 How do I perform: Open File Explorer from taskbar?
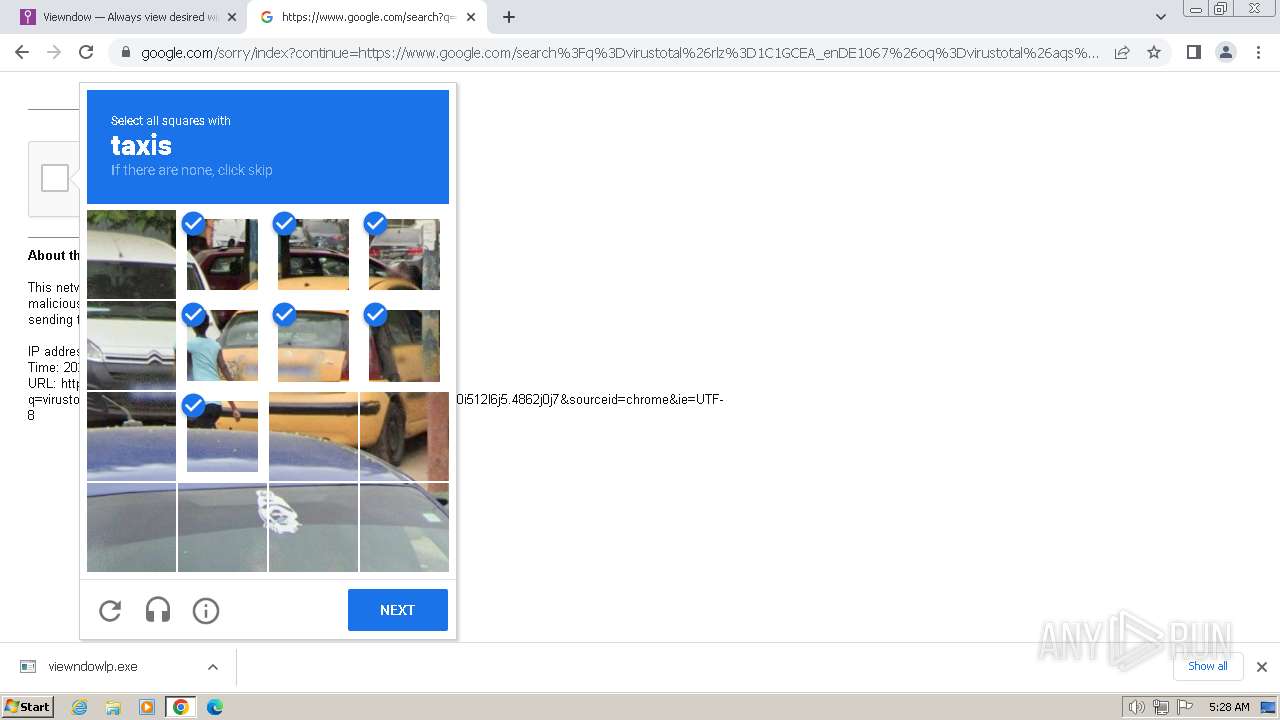pos(113,707)
